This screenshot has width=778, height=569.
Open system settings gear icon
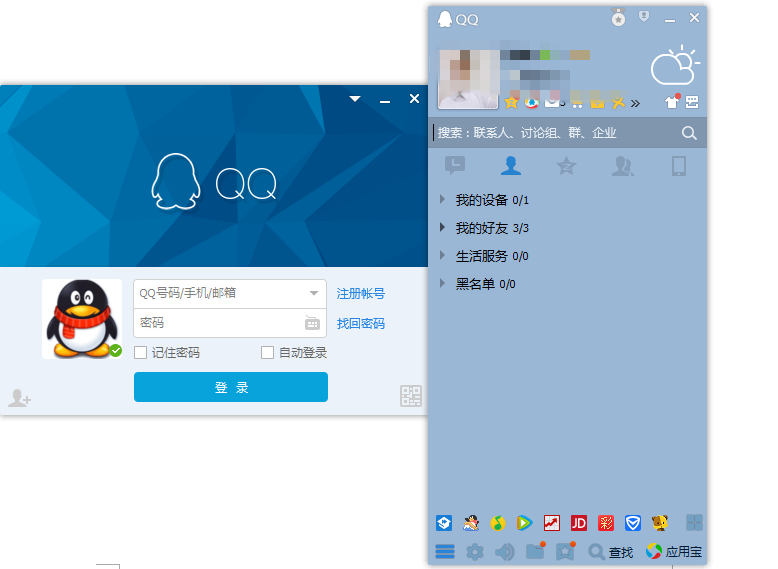click(475, 551)
